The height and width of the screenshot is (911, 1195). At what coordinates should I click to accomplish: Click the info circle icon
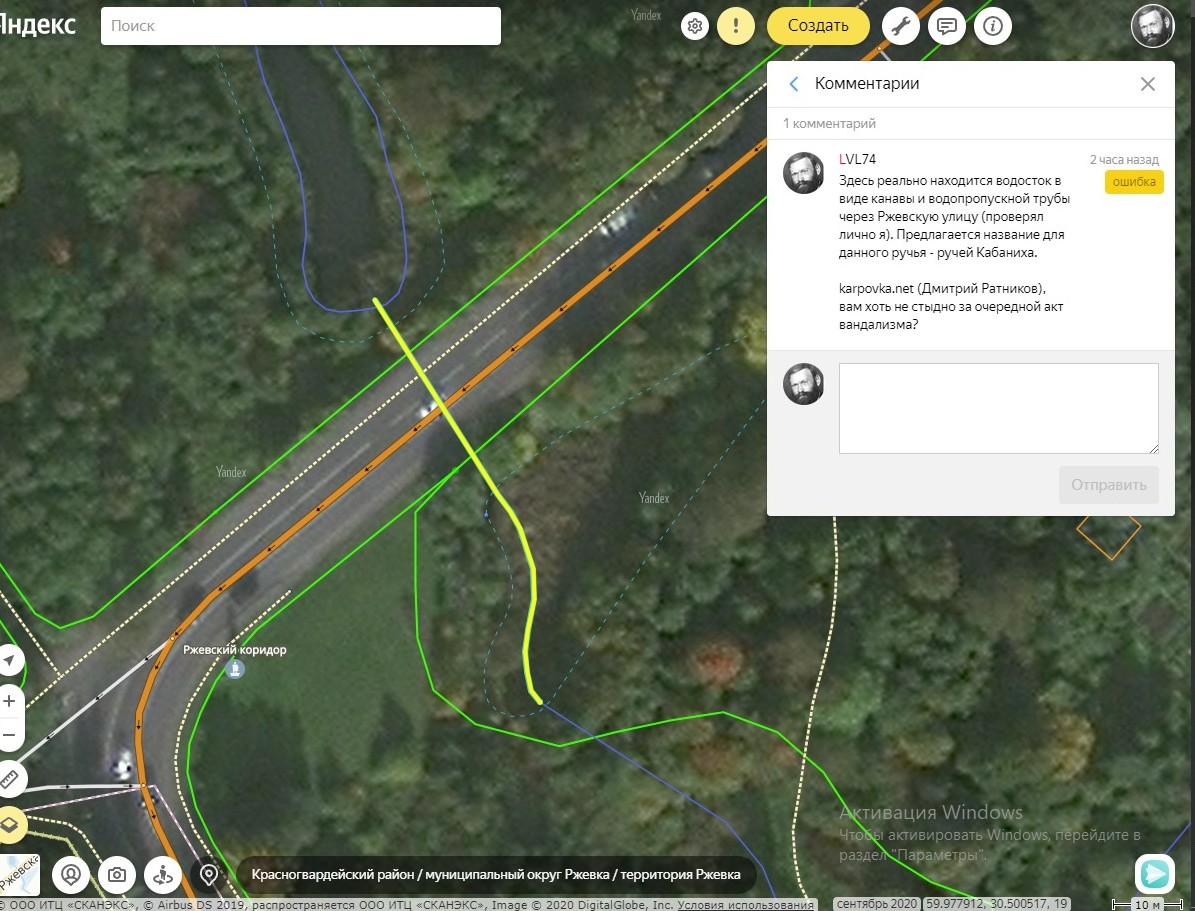pyautogui.click(x=993, y=26)
